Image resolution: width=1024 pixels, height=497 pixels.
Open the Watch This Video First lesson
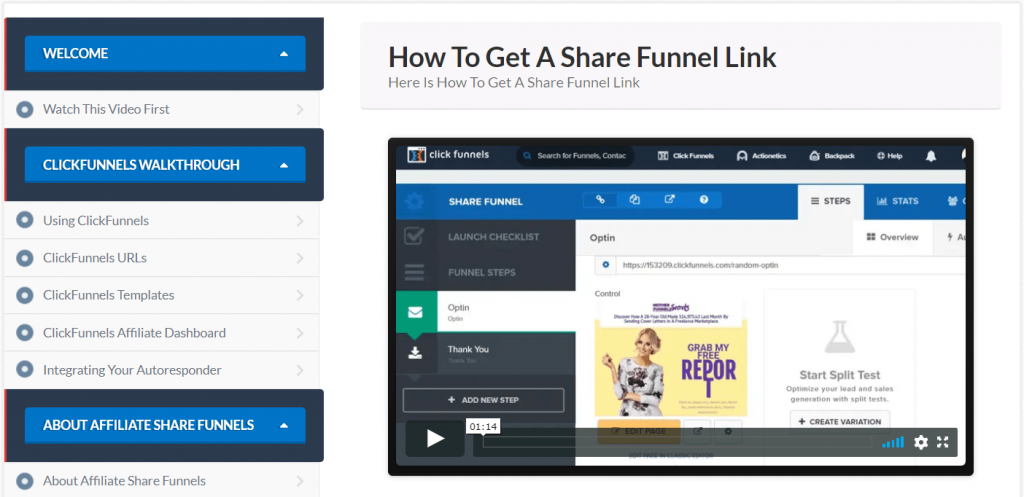click(x=161, y=109)
